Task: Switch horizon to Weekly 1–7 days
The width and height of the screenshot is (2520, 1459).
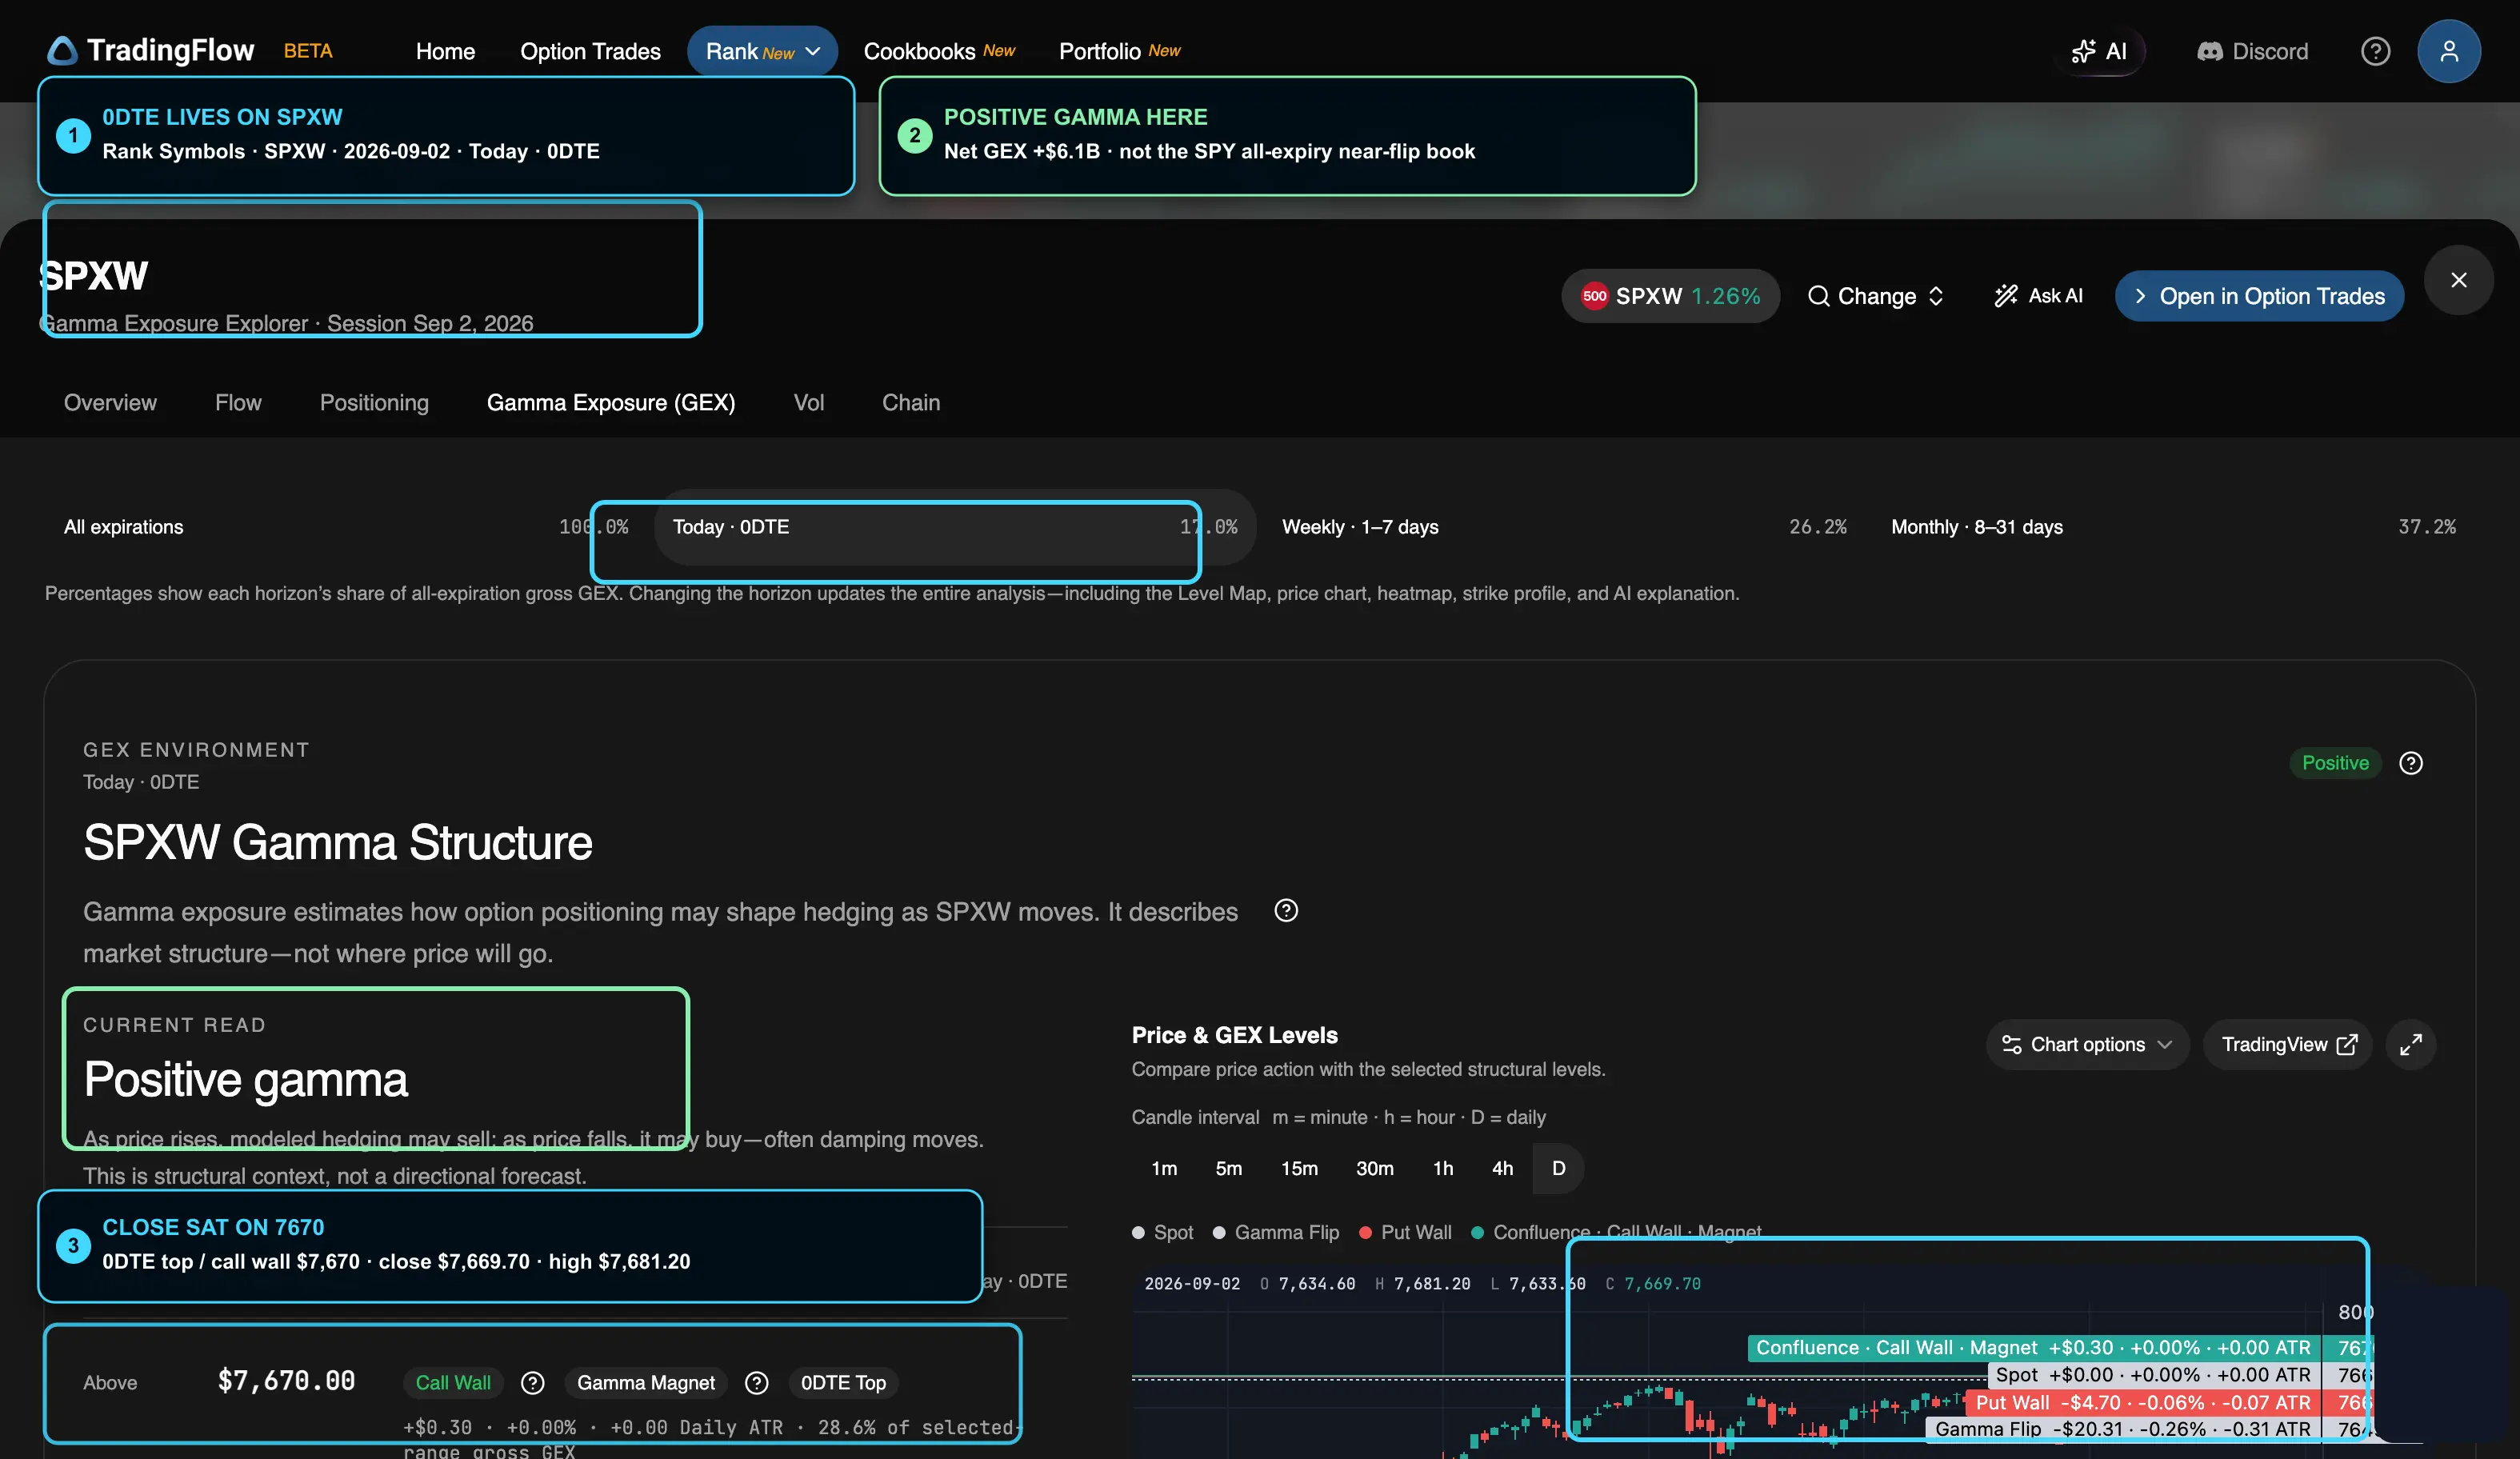Action: coord(1564,527)
